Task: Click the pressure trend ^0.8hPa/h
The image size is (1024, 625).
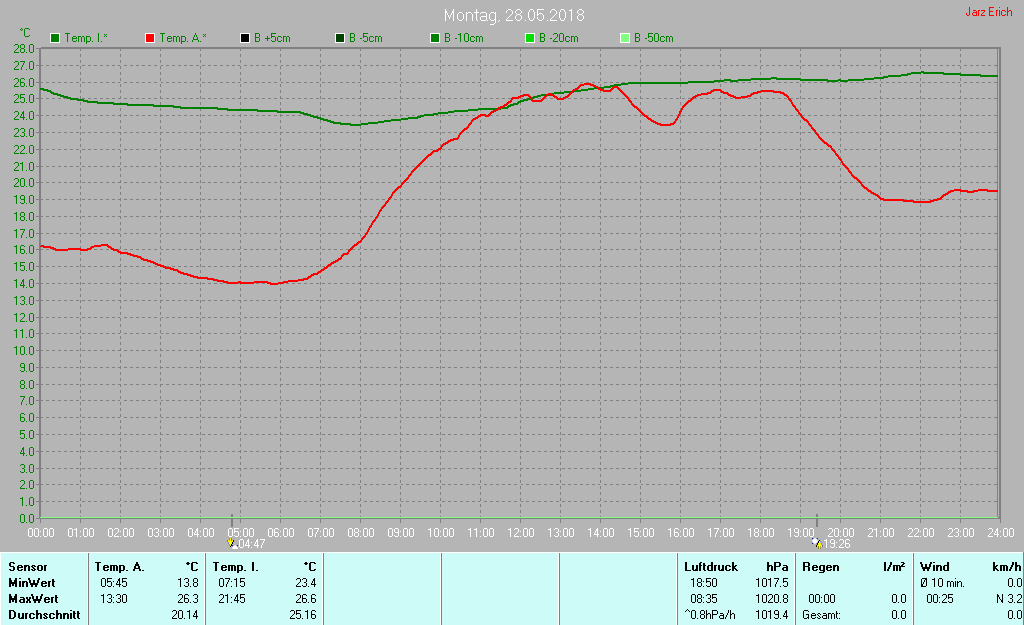Action: (x=710, y=615)
